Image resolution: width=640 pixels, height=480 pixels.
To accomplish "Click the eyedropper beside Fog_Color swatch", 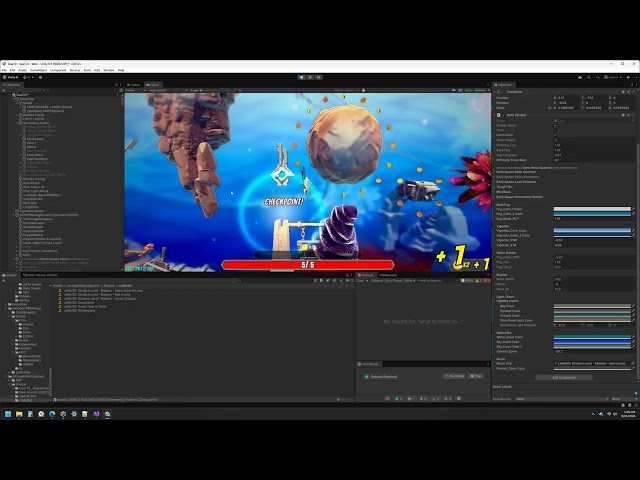I will pyautogui.click(x=633, y=209).
